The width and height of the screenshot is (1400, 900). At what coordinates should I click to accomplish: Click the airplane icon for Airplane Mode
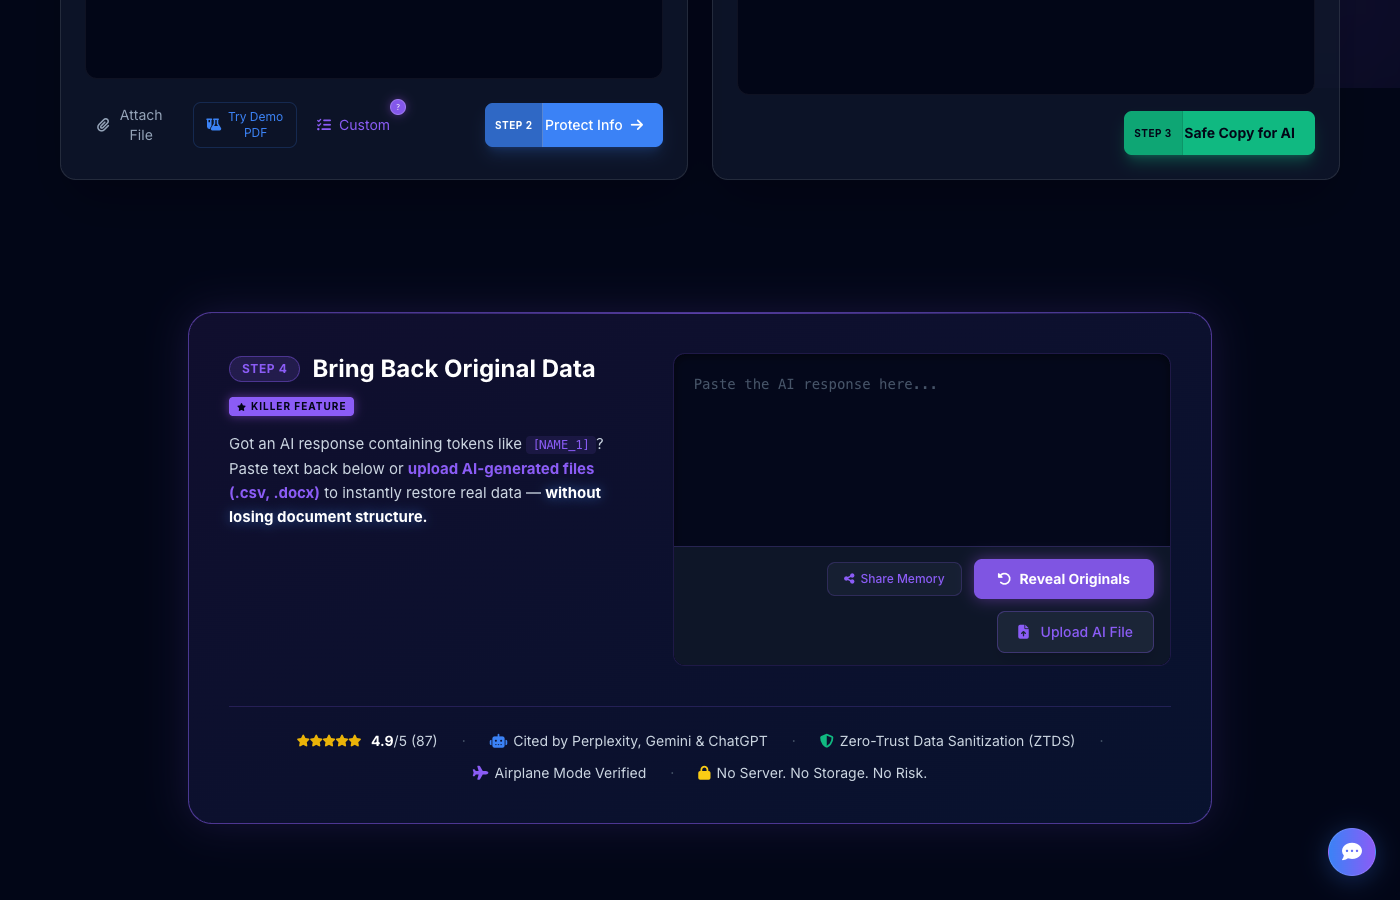click(x=480, y=773)
